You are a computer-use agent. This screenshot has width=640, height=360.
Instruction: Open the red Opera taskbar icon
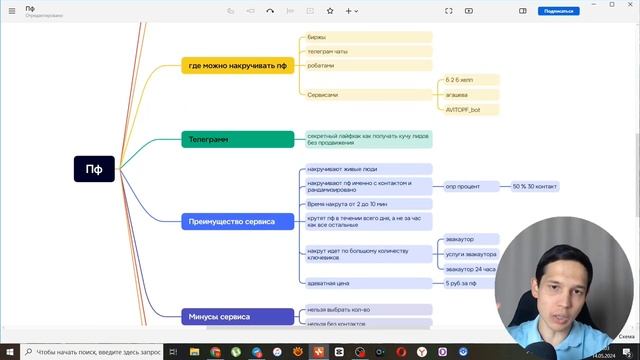tap(401, 352)
